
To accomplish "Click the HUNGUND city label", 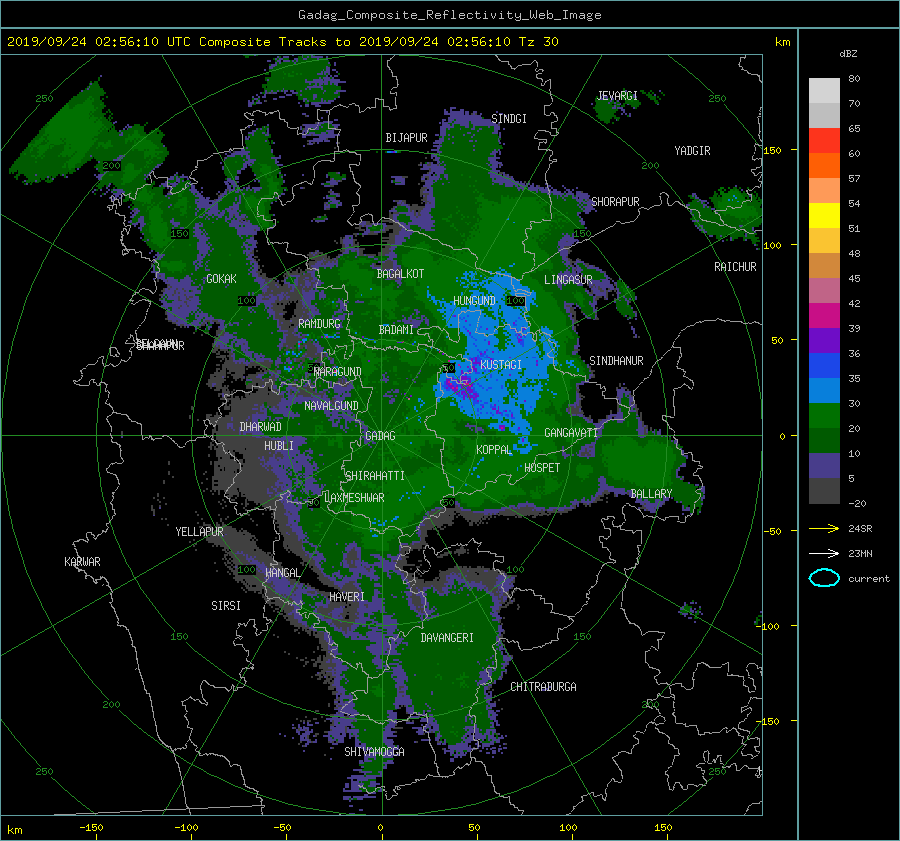I will tap(474, 301).
